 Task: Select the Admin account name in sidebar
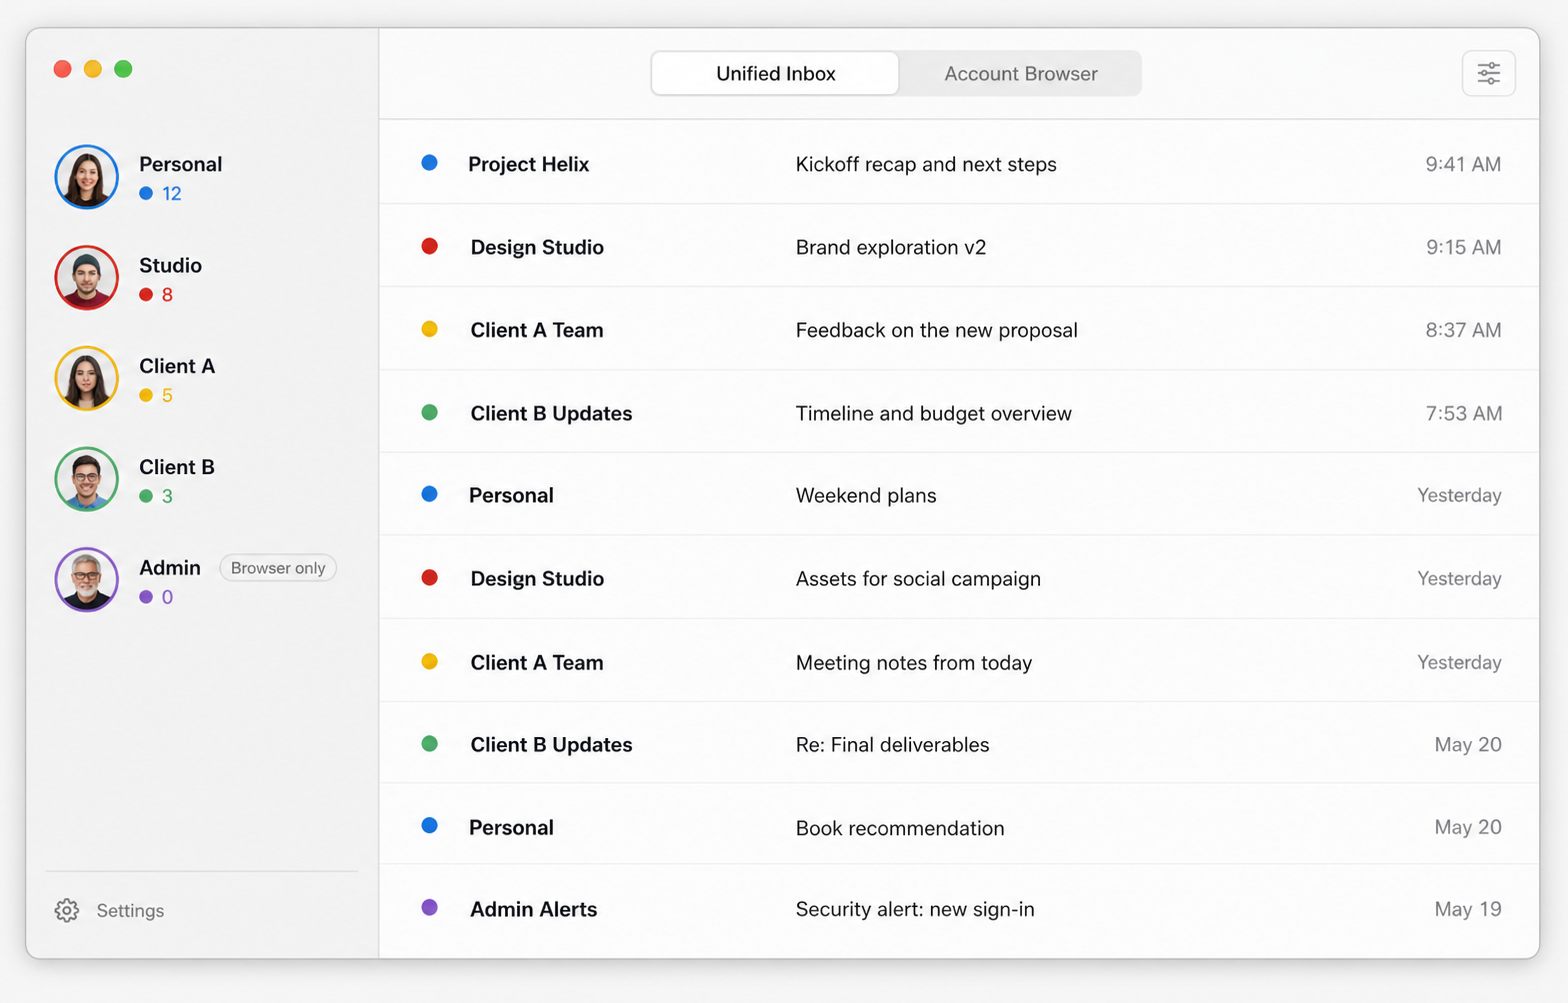click(x=170, y=568)
